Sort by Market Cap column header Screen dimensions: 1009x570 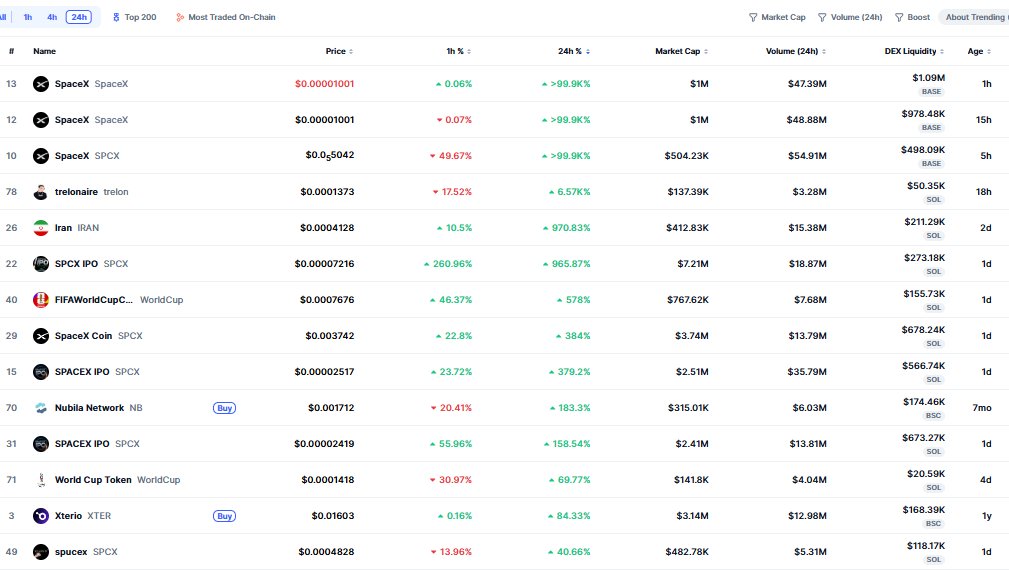point(681,51)
